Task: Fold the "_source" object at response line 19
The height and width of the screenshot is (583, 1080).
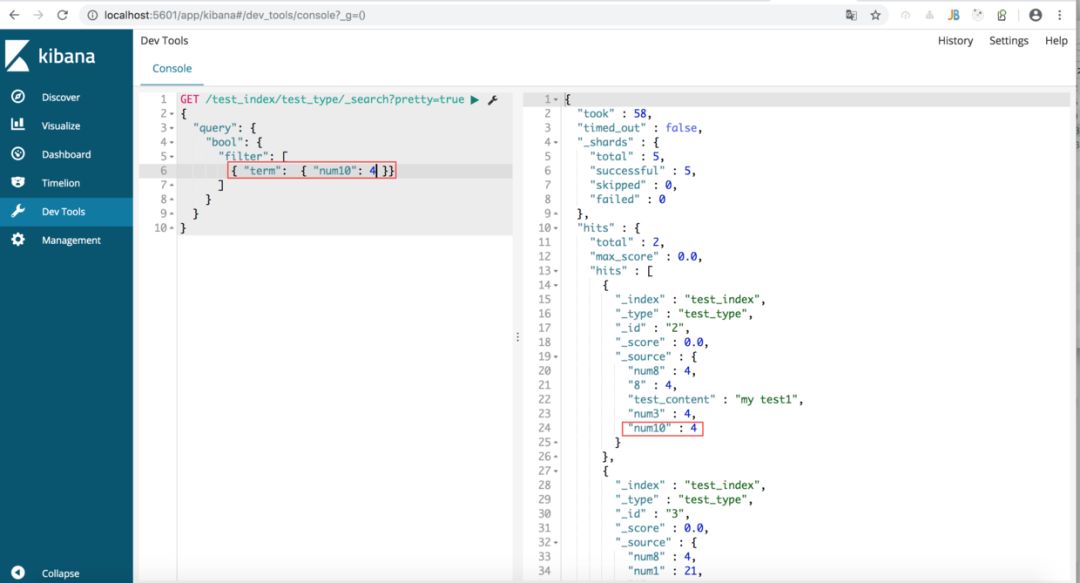Action: (556, 357)
